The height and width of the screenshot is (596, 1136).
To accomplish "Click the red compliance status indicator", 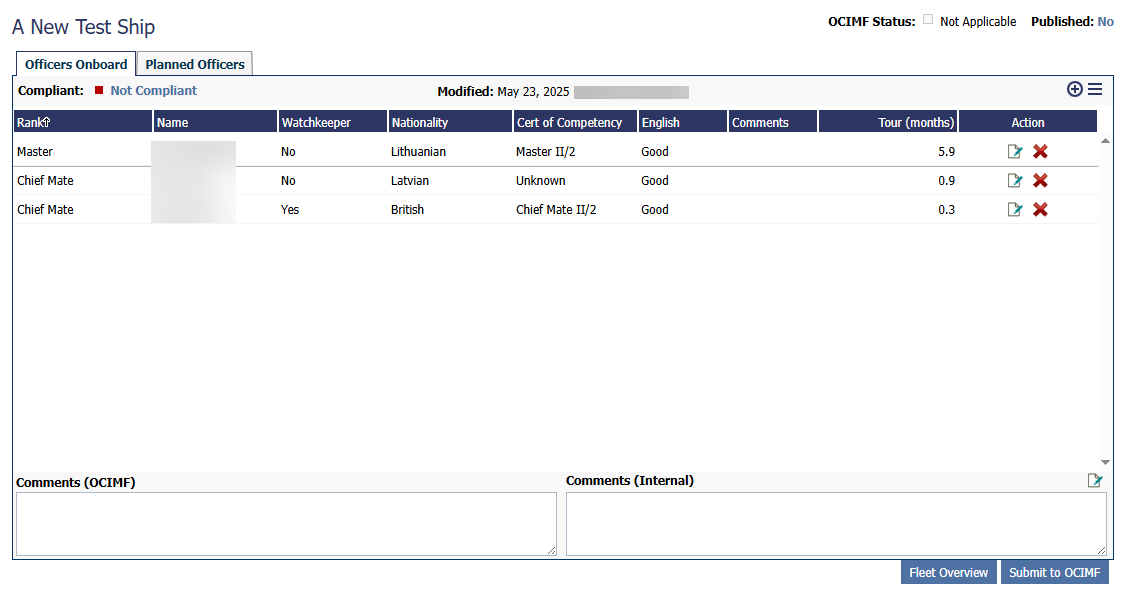I will (99, 91).
